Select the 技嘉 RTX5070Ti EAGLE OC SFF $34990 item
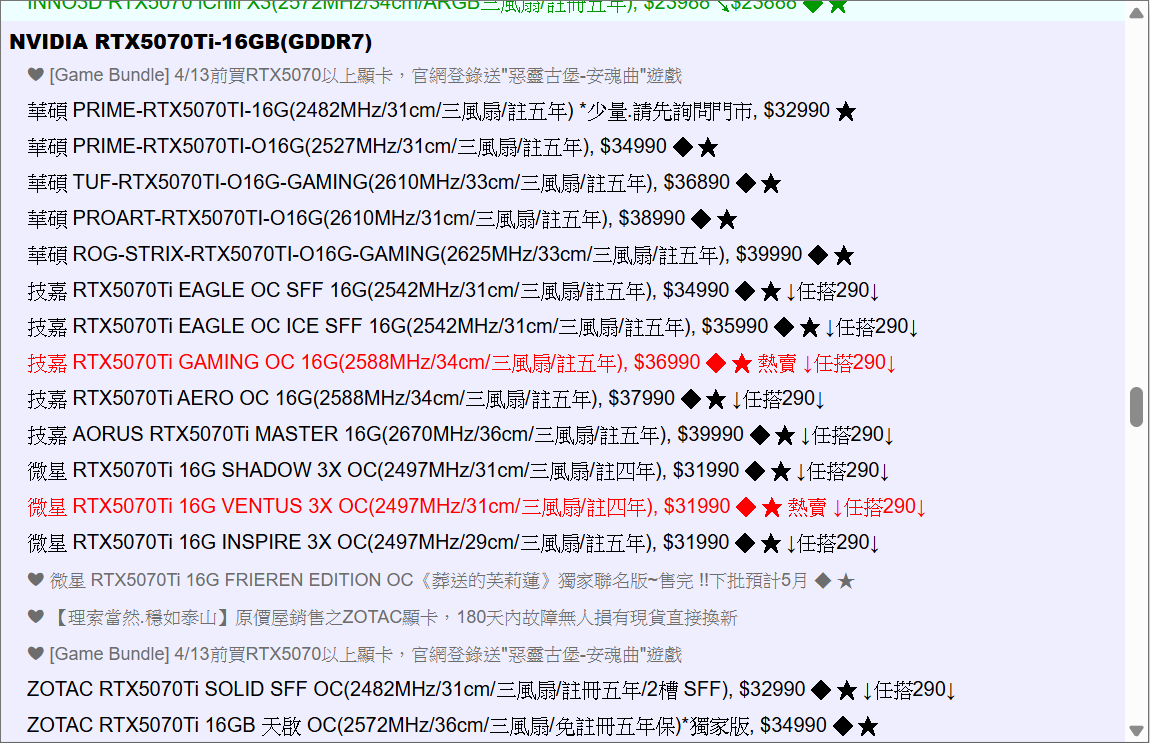This screenshot has height=743, width=1150. click(453, 290)
